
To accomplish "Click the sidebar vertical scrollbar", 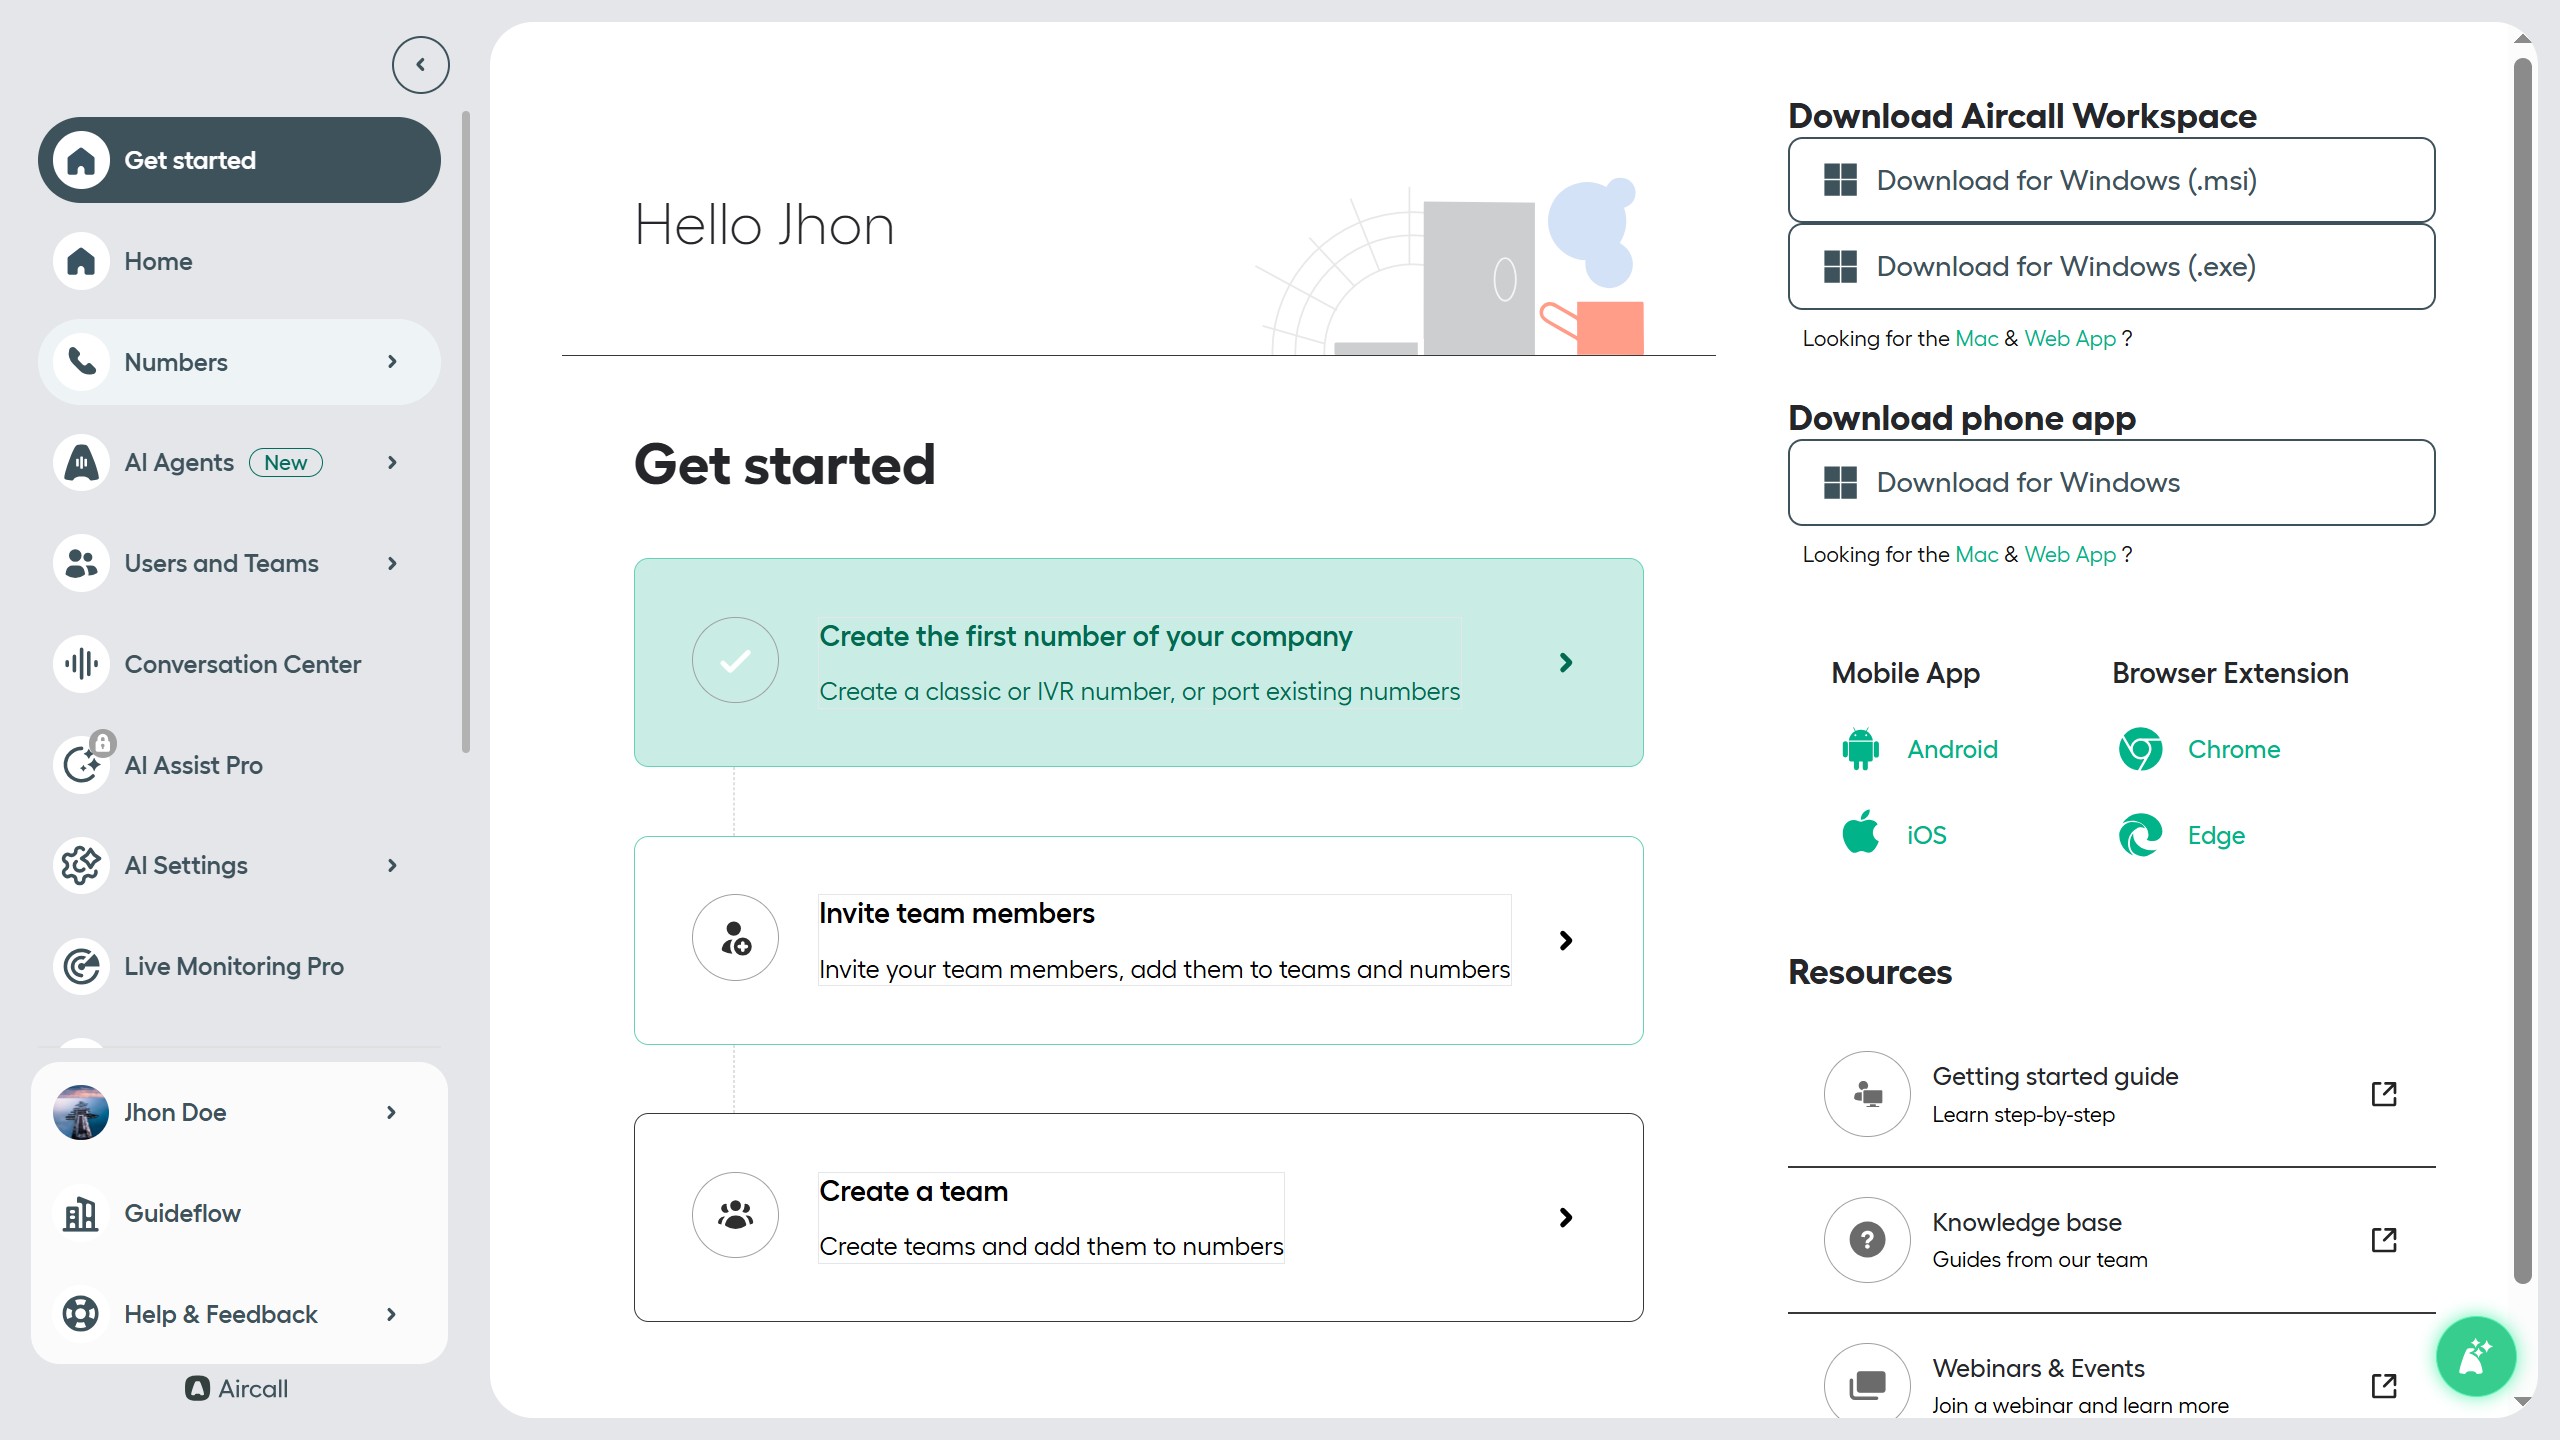I will [x=466, y=432].
